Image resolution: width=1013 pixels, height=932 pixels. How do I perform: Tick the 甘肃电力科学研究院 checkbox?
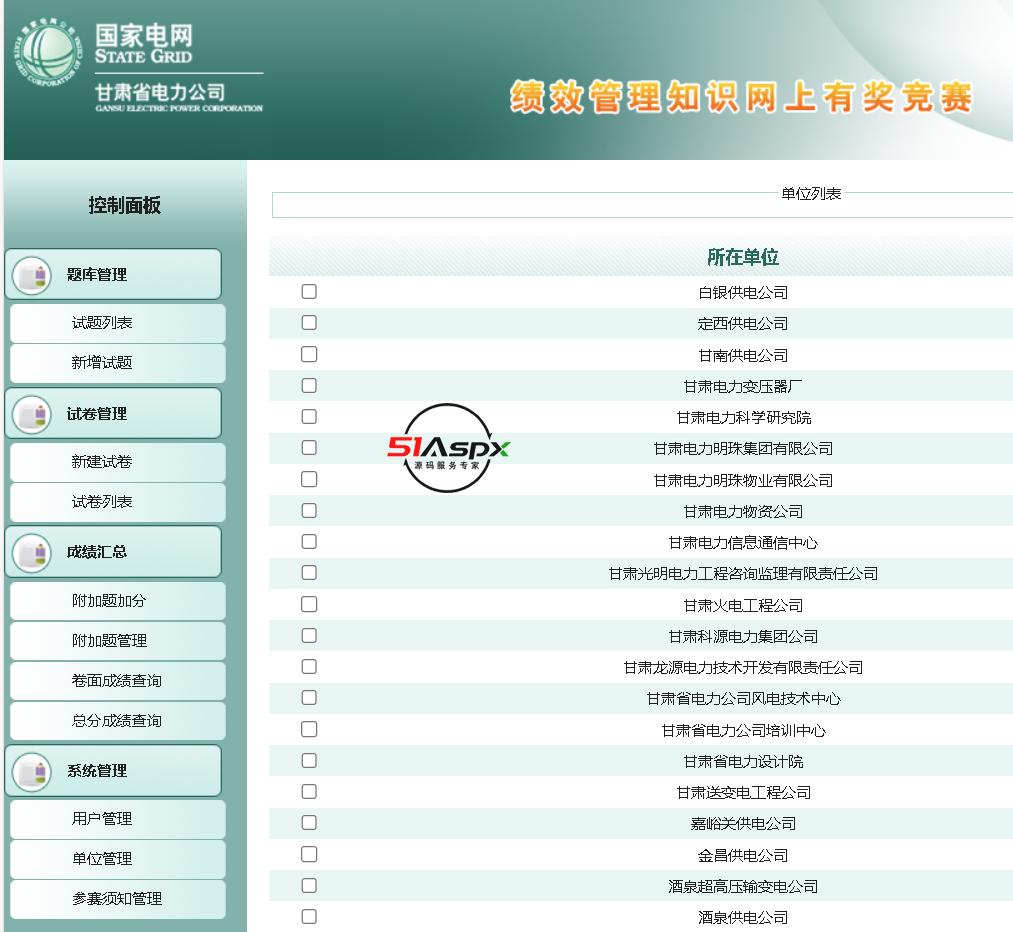tap(309, 417)
